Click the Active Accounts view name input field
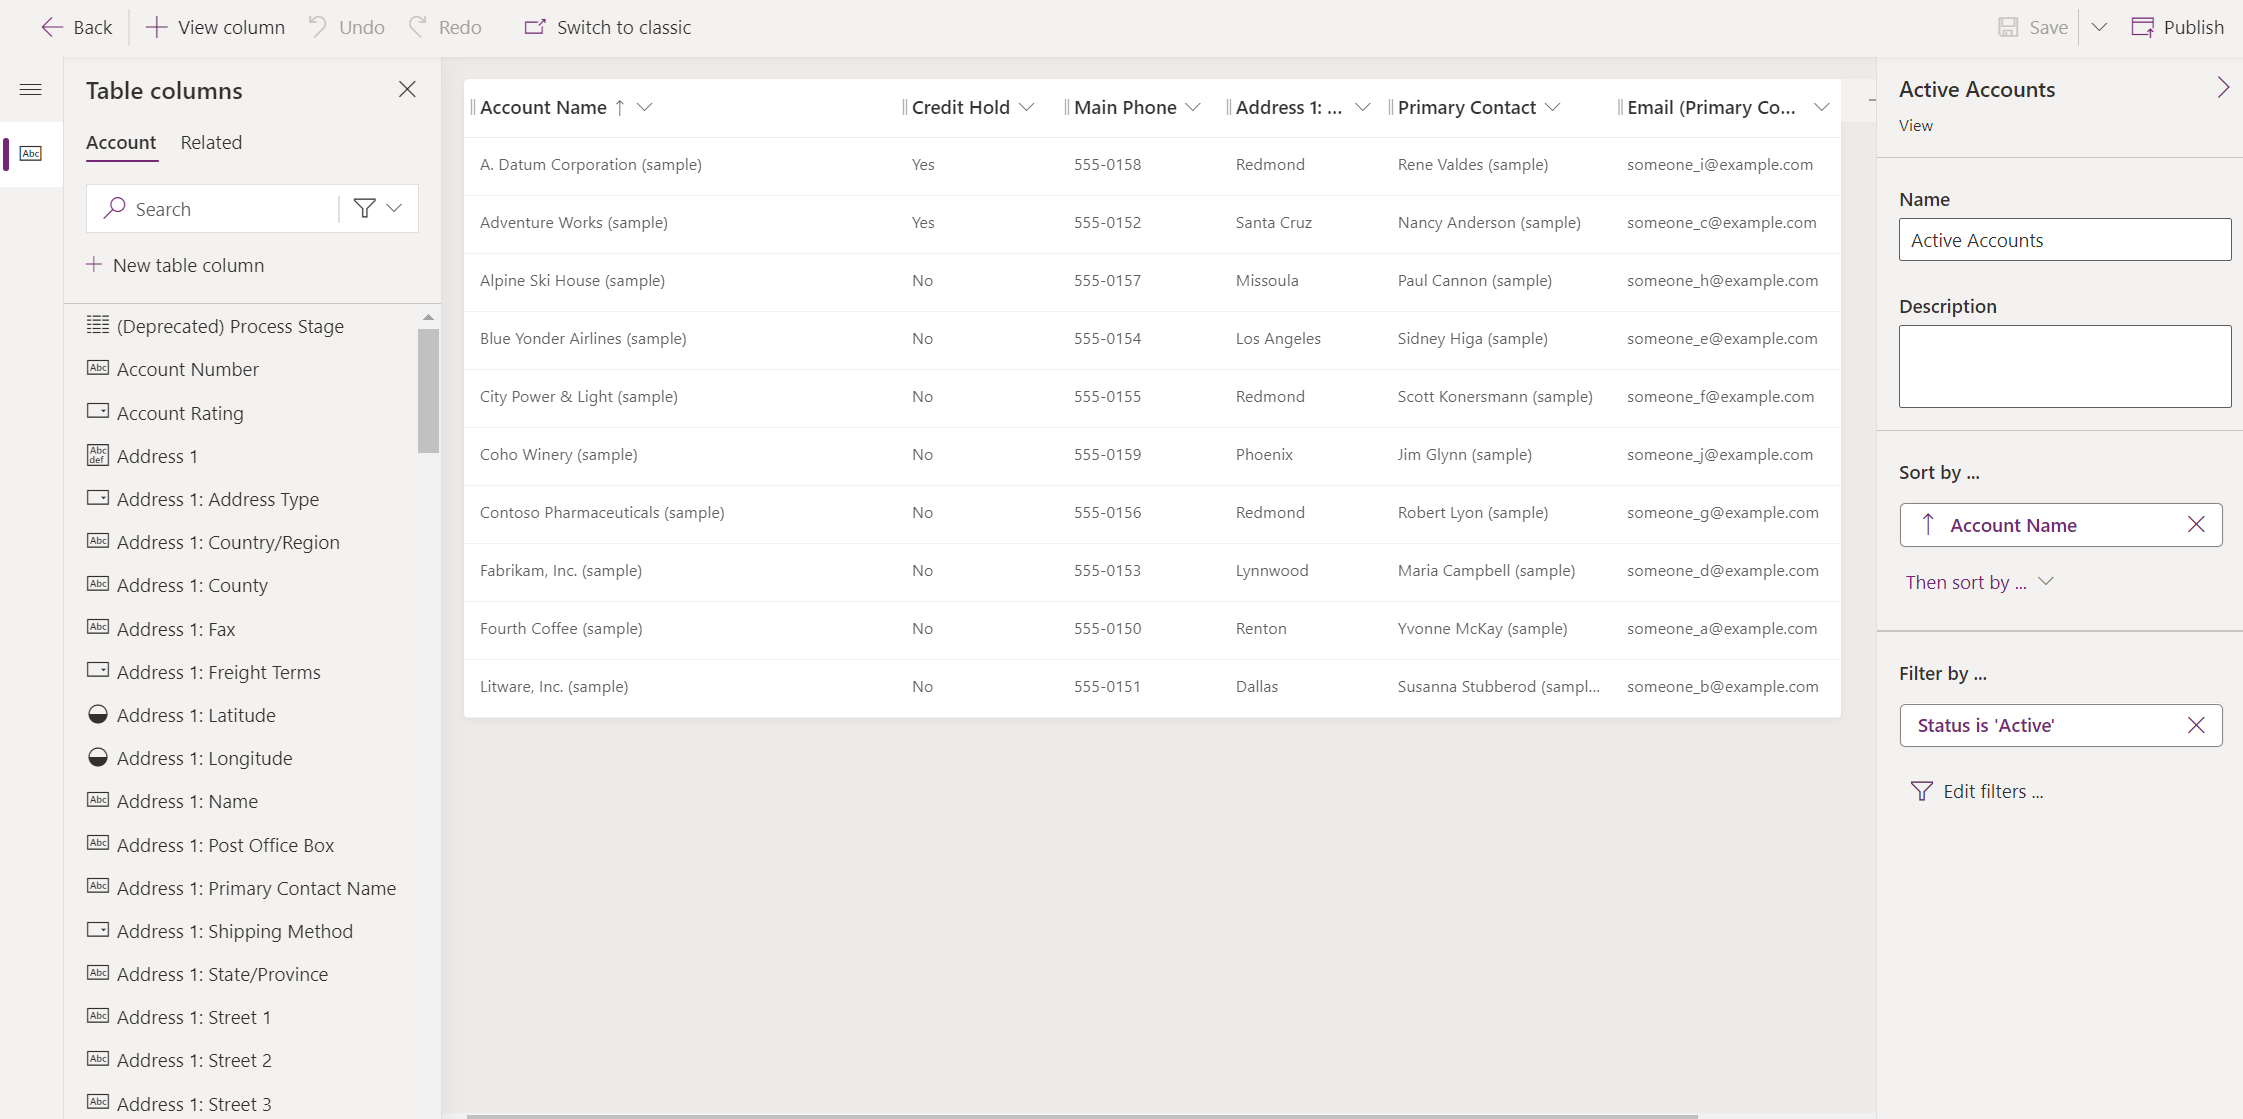The image size is (2243, 1119). click(2060, 239)
